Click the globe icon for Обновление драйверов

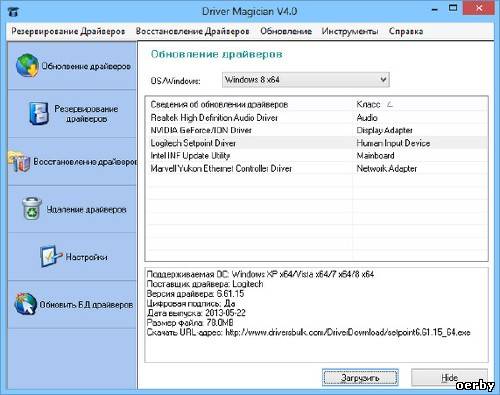click(x=27, y=66)
